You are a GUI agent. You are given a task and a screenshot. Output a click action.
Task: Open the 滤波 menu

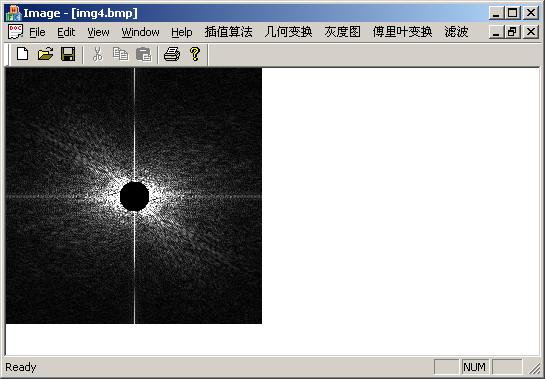(x=456, y=32)
